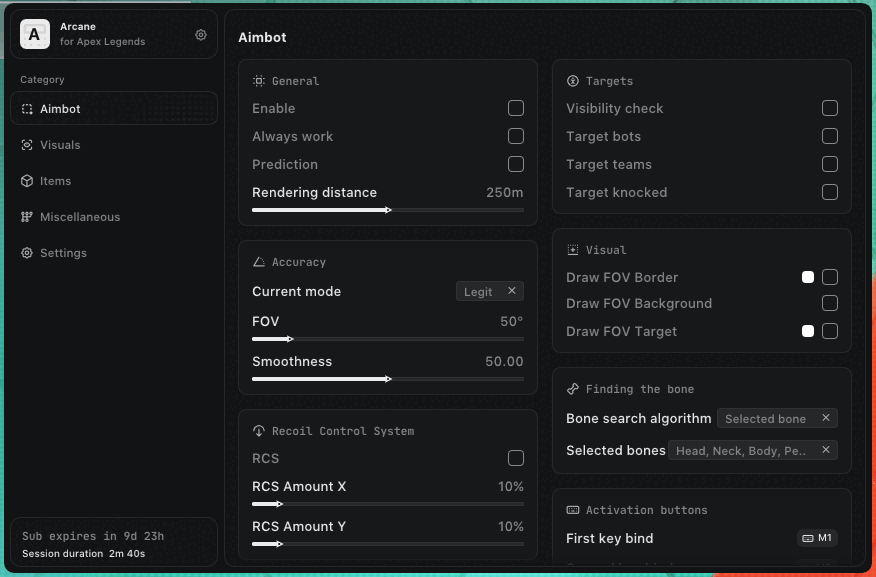The image size is (876, 577).
Task: Click the gear icon beside Arcane title
Action: 201,35
